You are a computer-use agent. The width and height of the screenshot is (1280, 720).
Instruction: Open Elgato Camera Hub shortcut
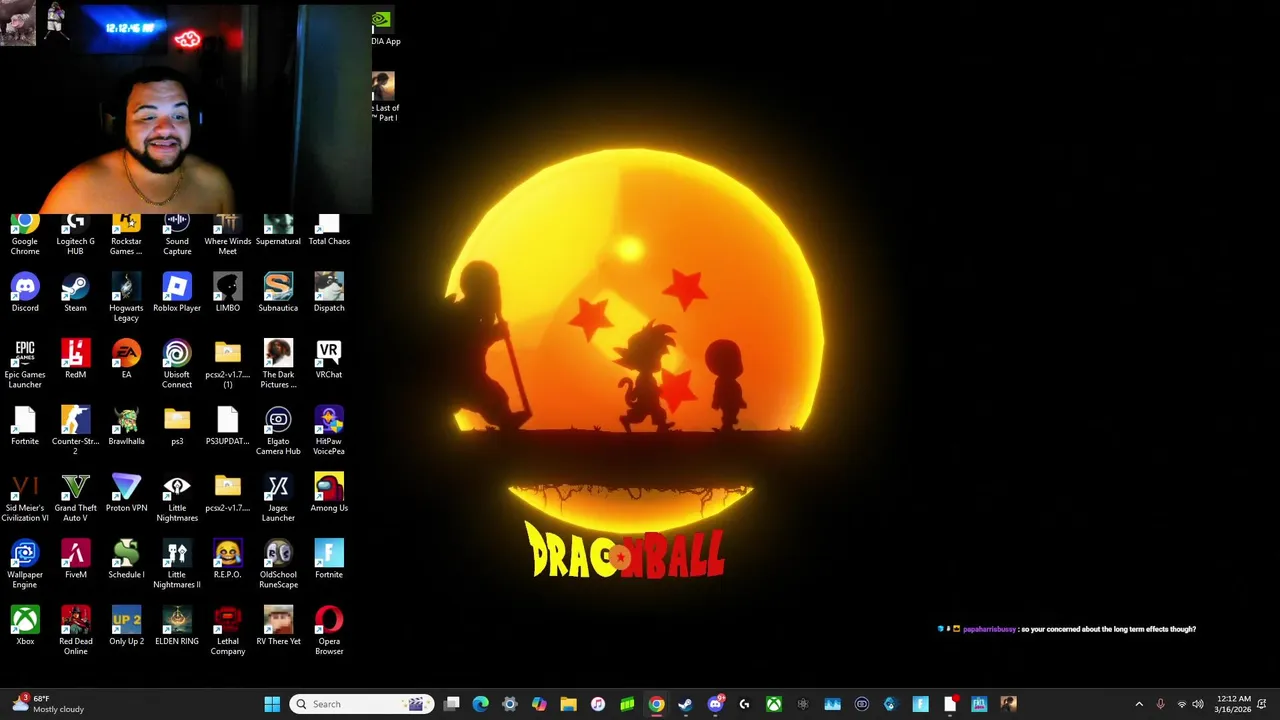coord(278,431)
